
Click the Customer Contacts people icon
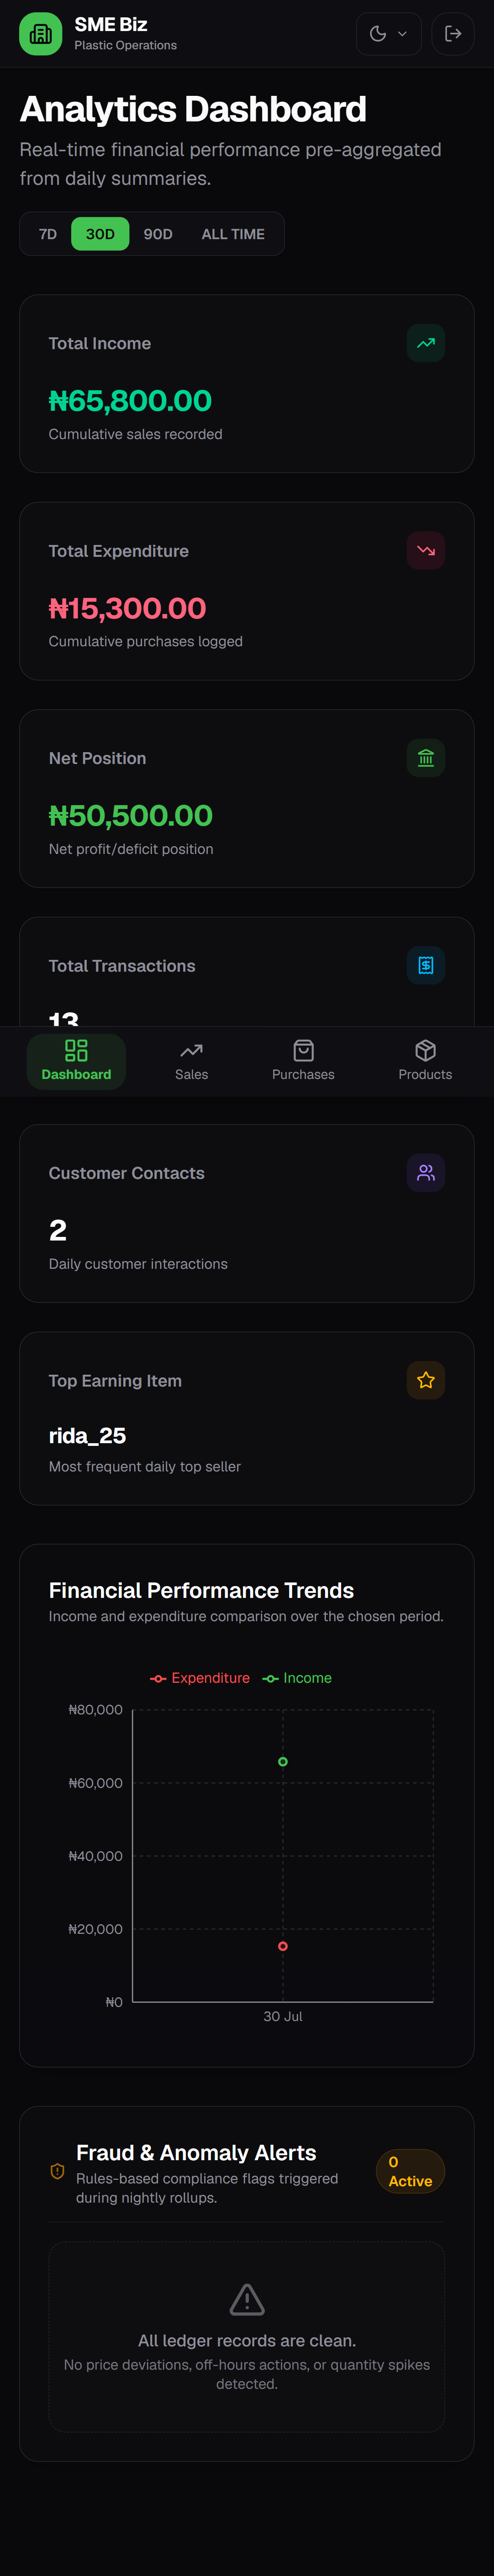(x=426, y=1173)
